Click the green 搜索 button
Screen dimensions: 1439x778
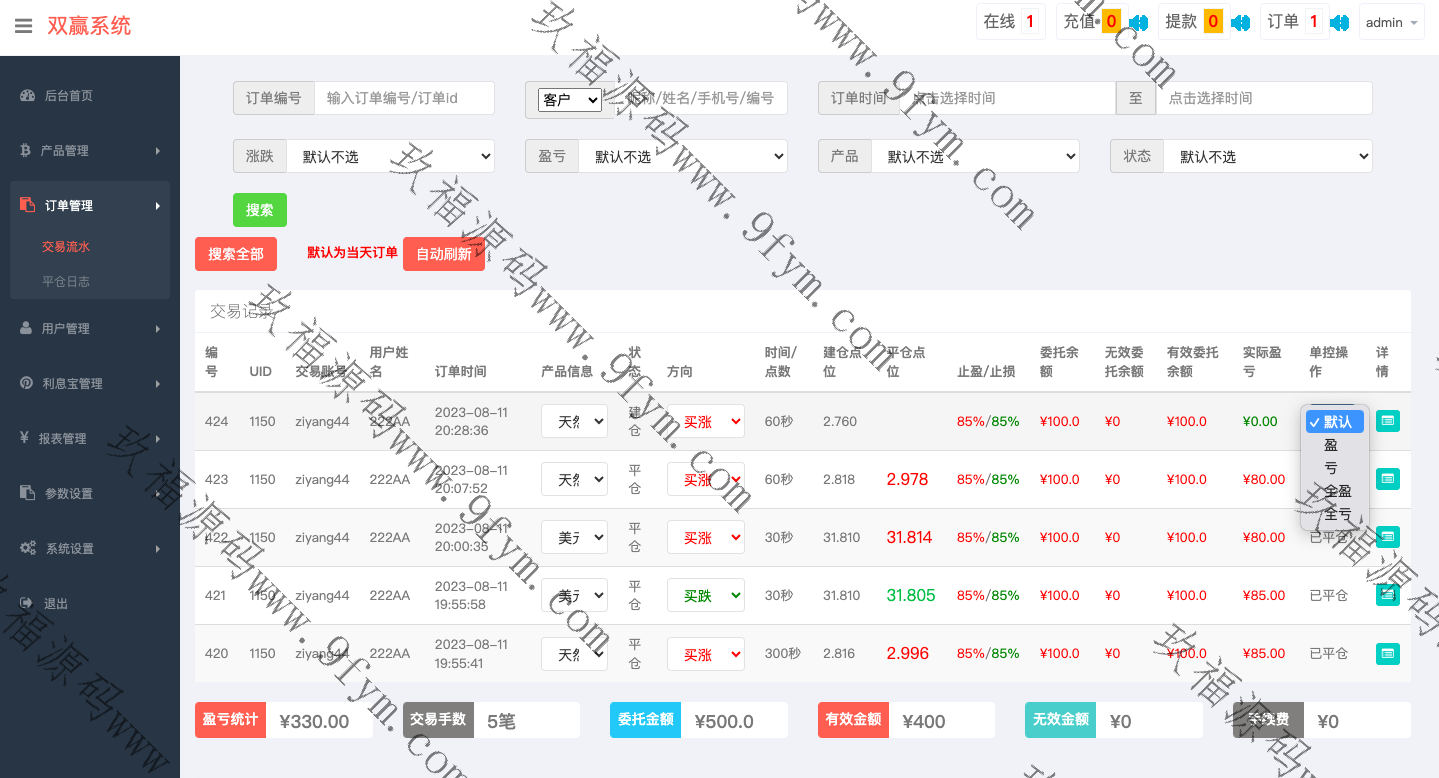click(x=259, y=210)
